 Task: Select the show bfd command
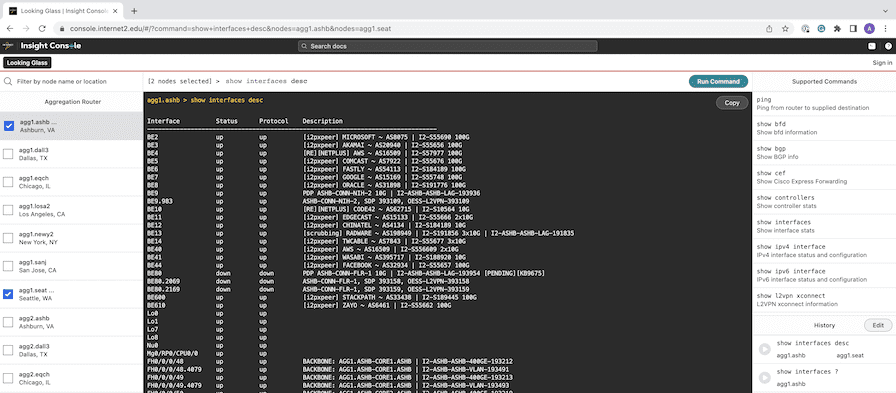(x=823, y=128)
